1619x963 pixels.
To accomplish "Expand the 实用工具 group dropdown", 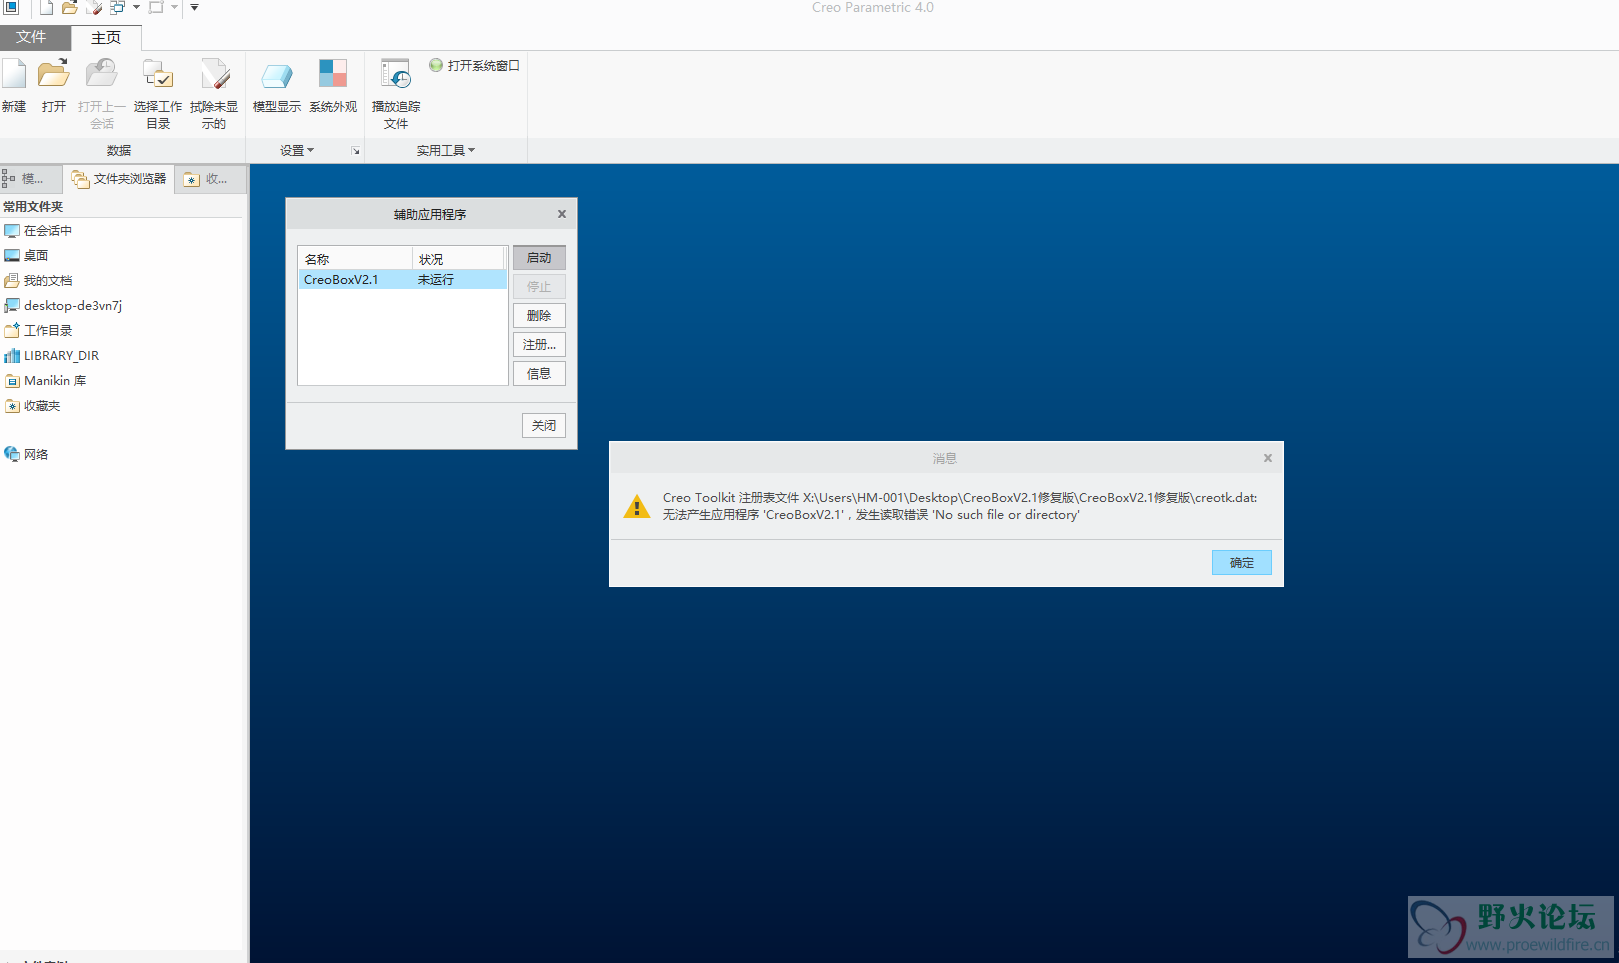I will tap(446, 150).
